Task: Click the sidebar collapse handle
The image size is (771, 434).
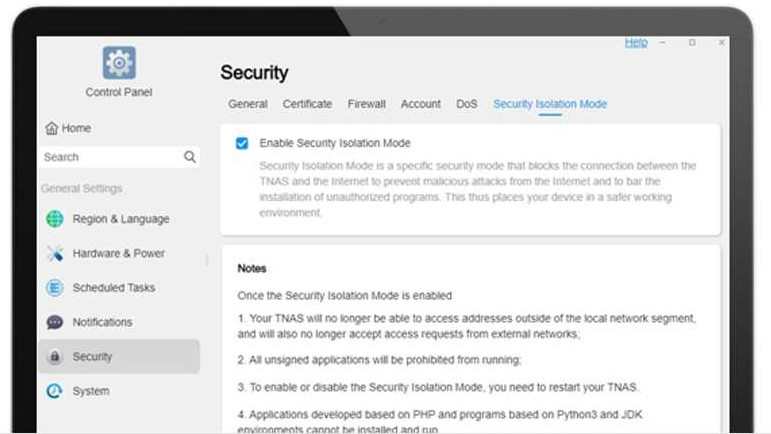Action: tap(207, 260)
